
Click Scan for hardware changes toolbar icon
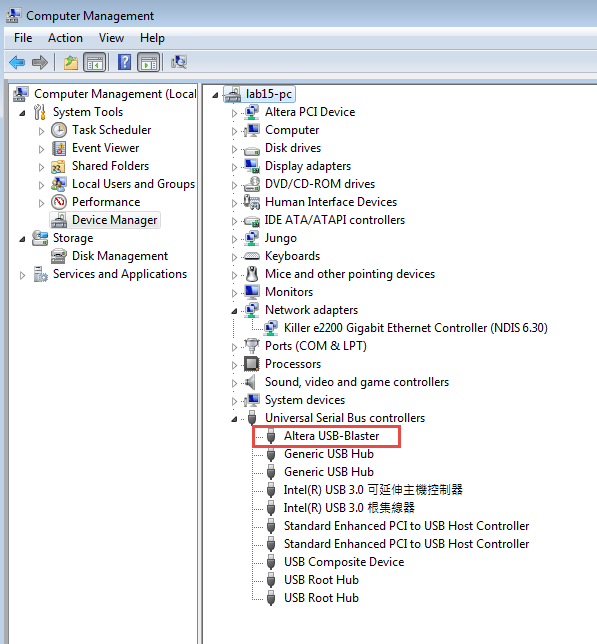pyautogui.click(x=179, y=62)
